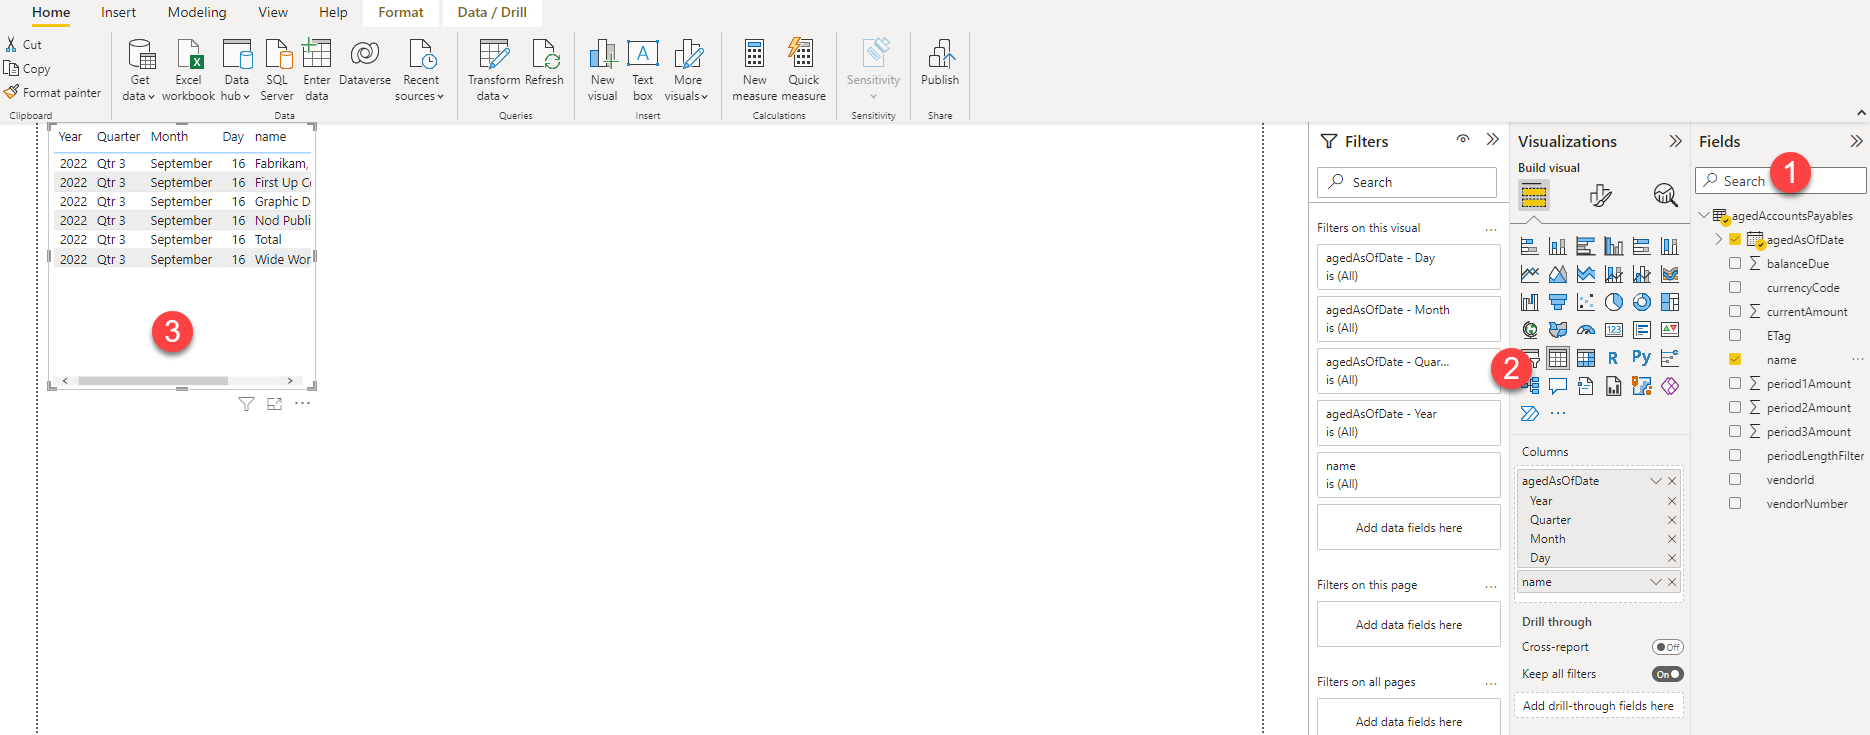Switch to the View tab
Image resolution: width=1870 pixels, height=735 pixels.
pyautogui.click(x=273, y=12)
